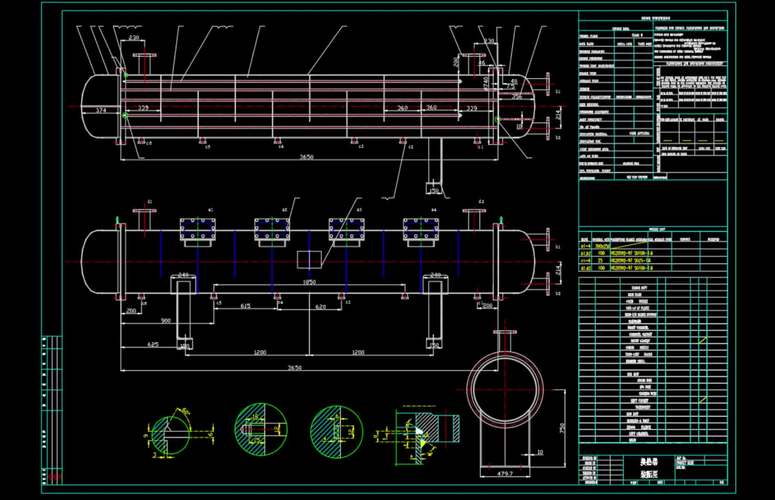Screen dimensions: 775x500
Task: Select the 1050 dimension text in lower view
Action: click(x=309, y=282)
